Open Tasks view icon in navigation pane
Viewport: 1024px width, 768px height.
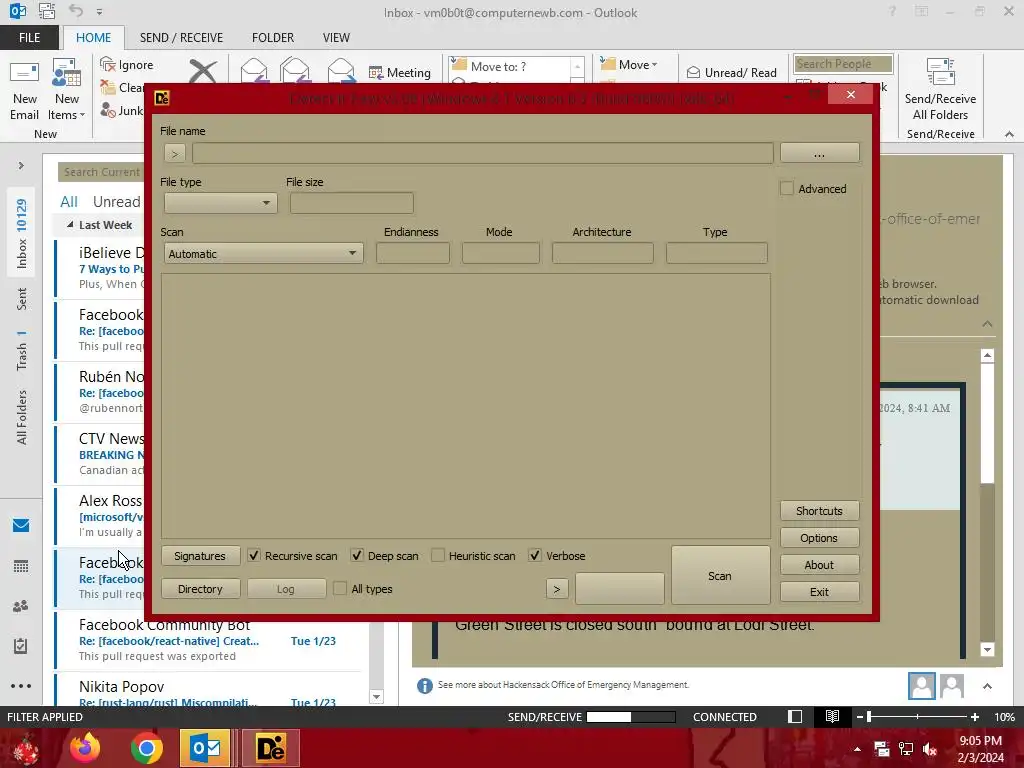pyautogui.click(x=21, y=646)
